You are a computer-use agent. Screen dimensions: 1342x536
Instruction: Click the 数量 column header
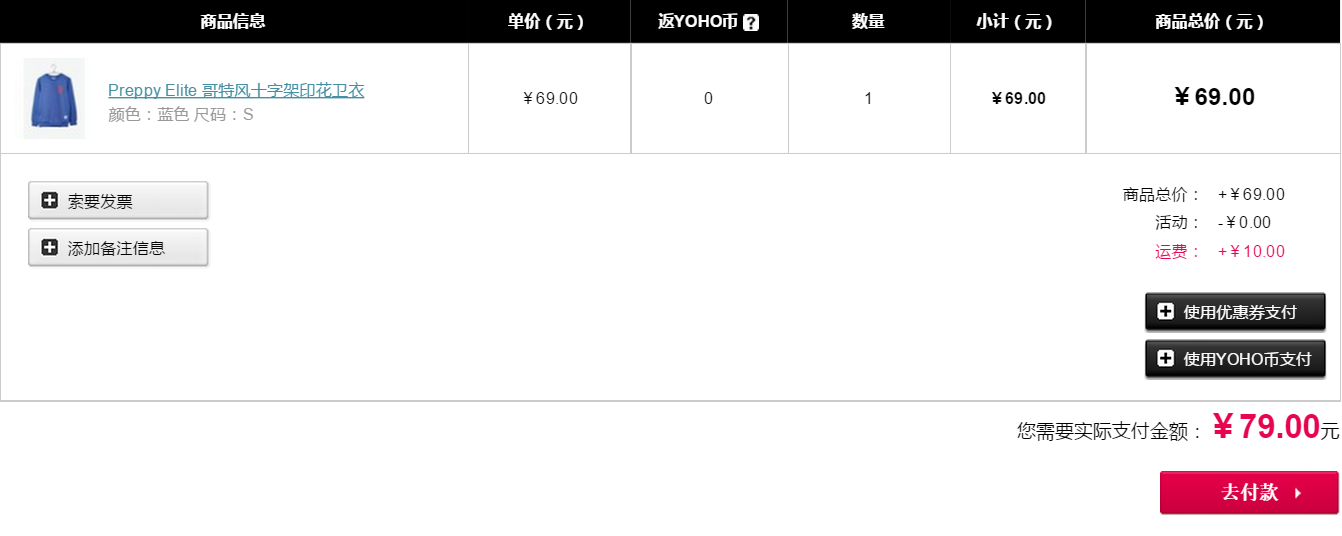point(868,21)
